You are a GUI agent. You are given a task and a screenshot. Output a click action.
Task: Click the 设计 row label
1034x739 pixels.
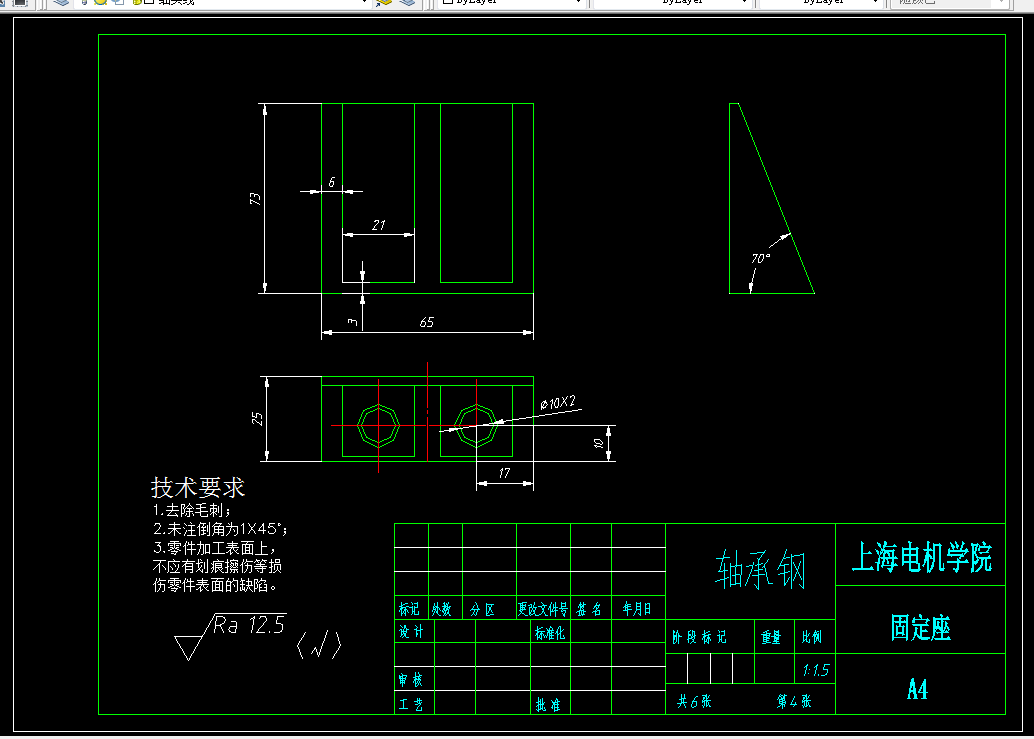[411, 632]
